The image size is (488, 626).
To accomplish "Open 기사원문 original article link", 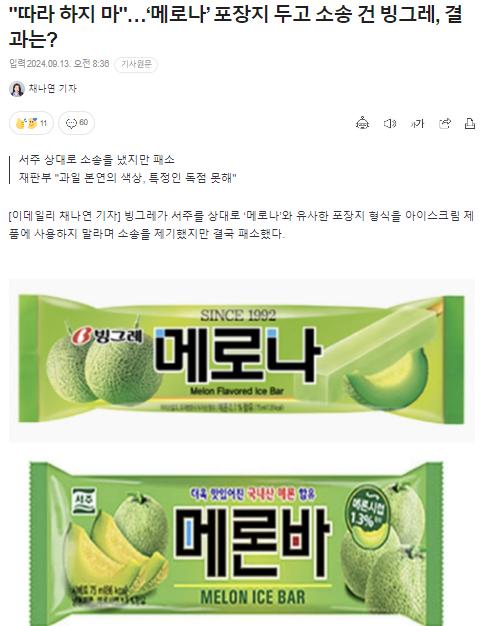I will click(x=136, y=64).
